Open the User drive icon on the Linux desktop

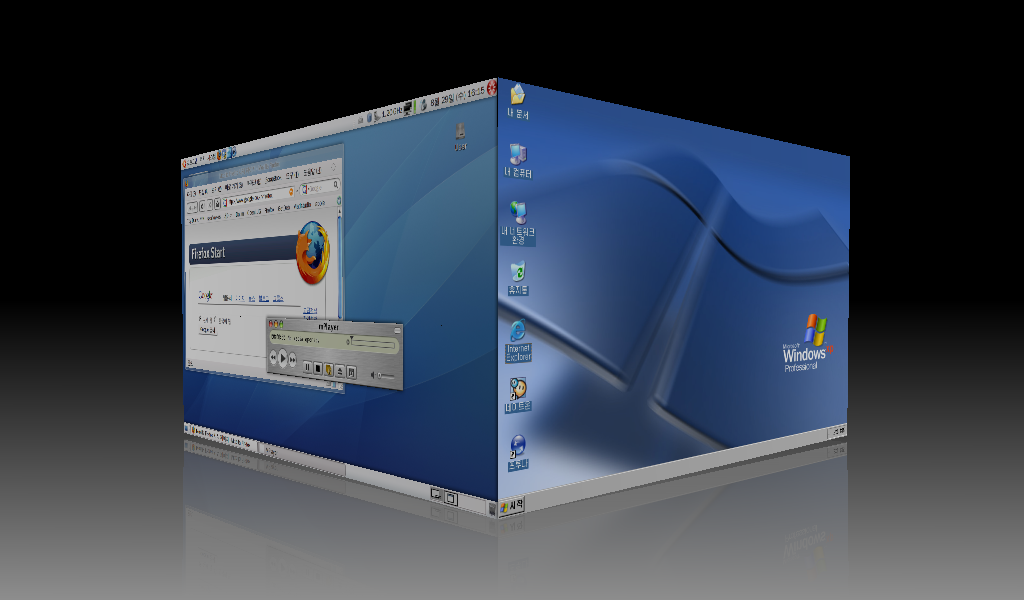click(x=460, y=136)
